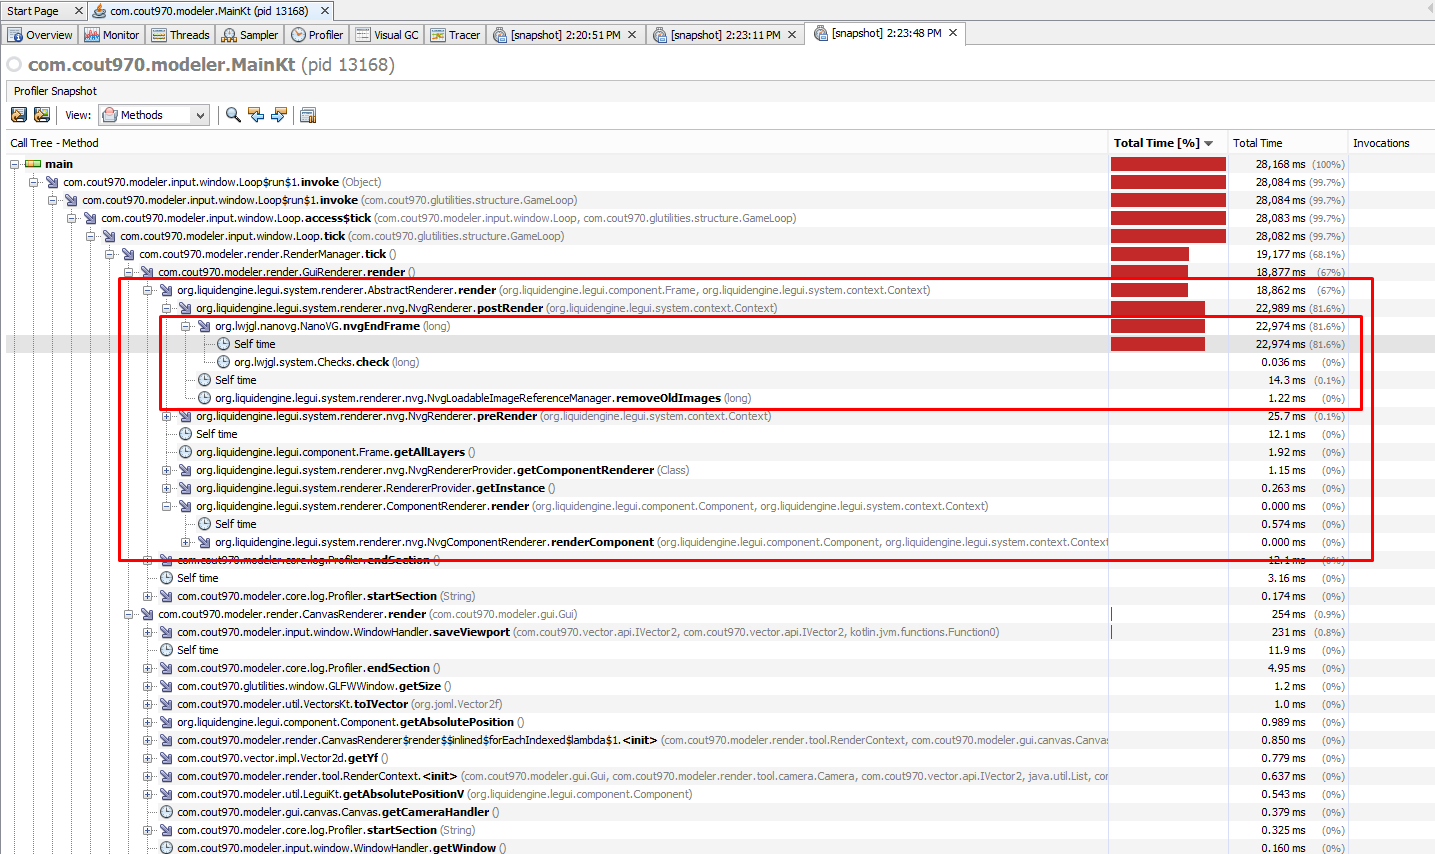
Task: Click the save current view image icon
Action: tap(42, 115)
